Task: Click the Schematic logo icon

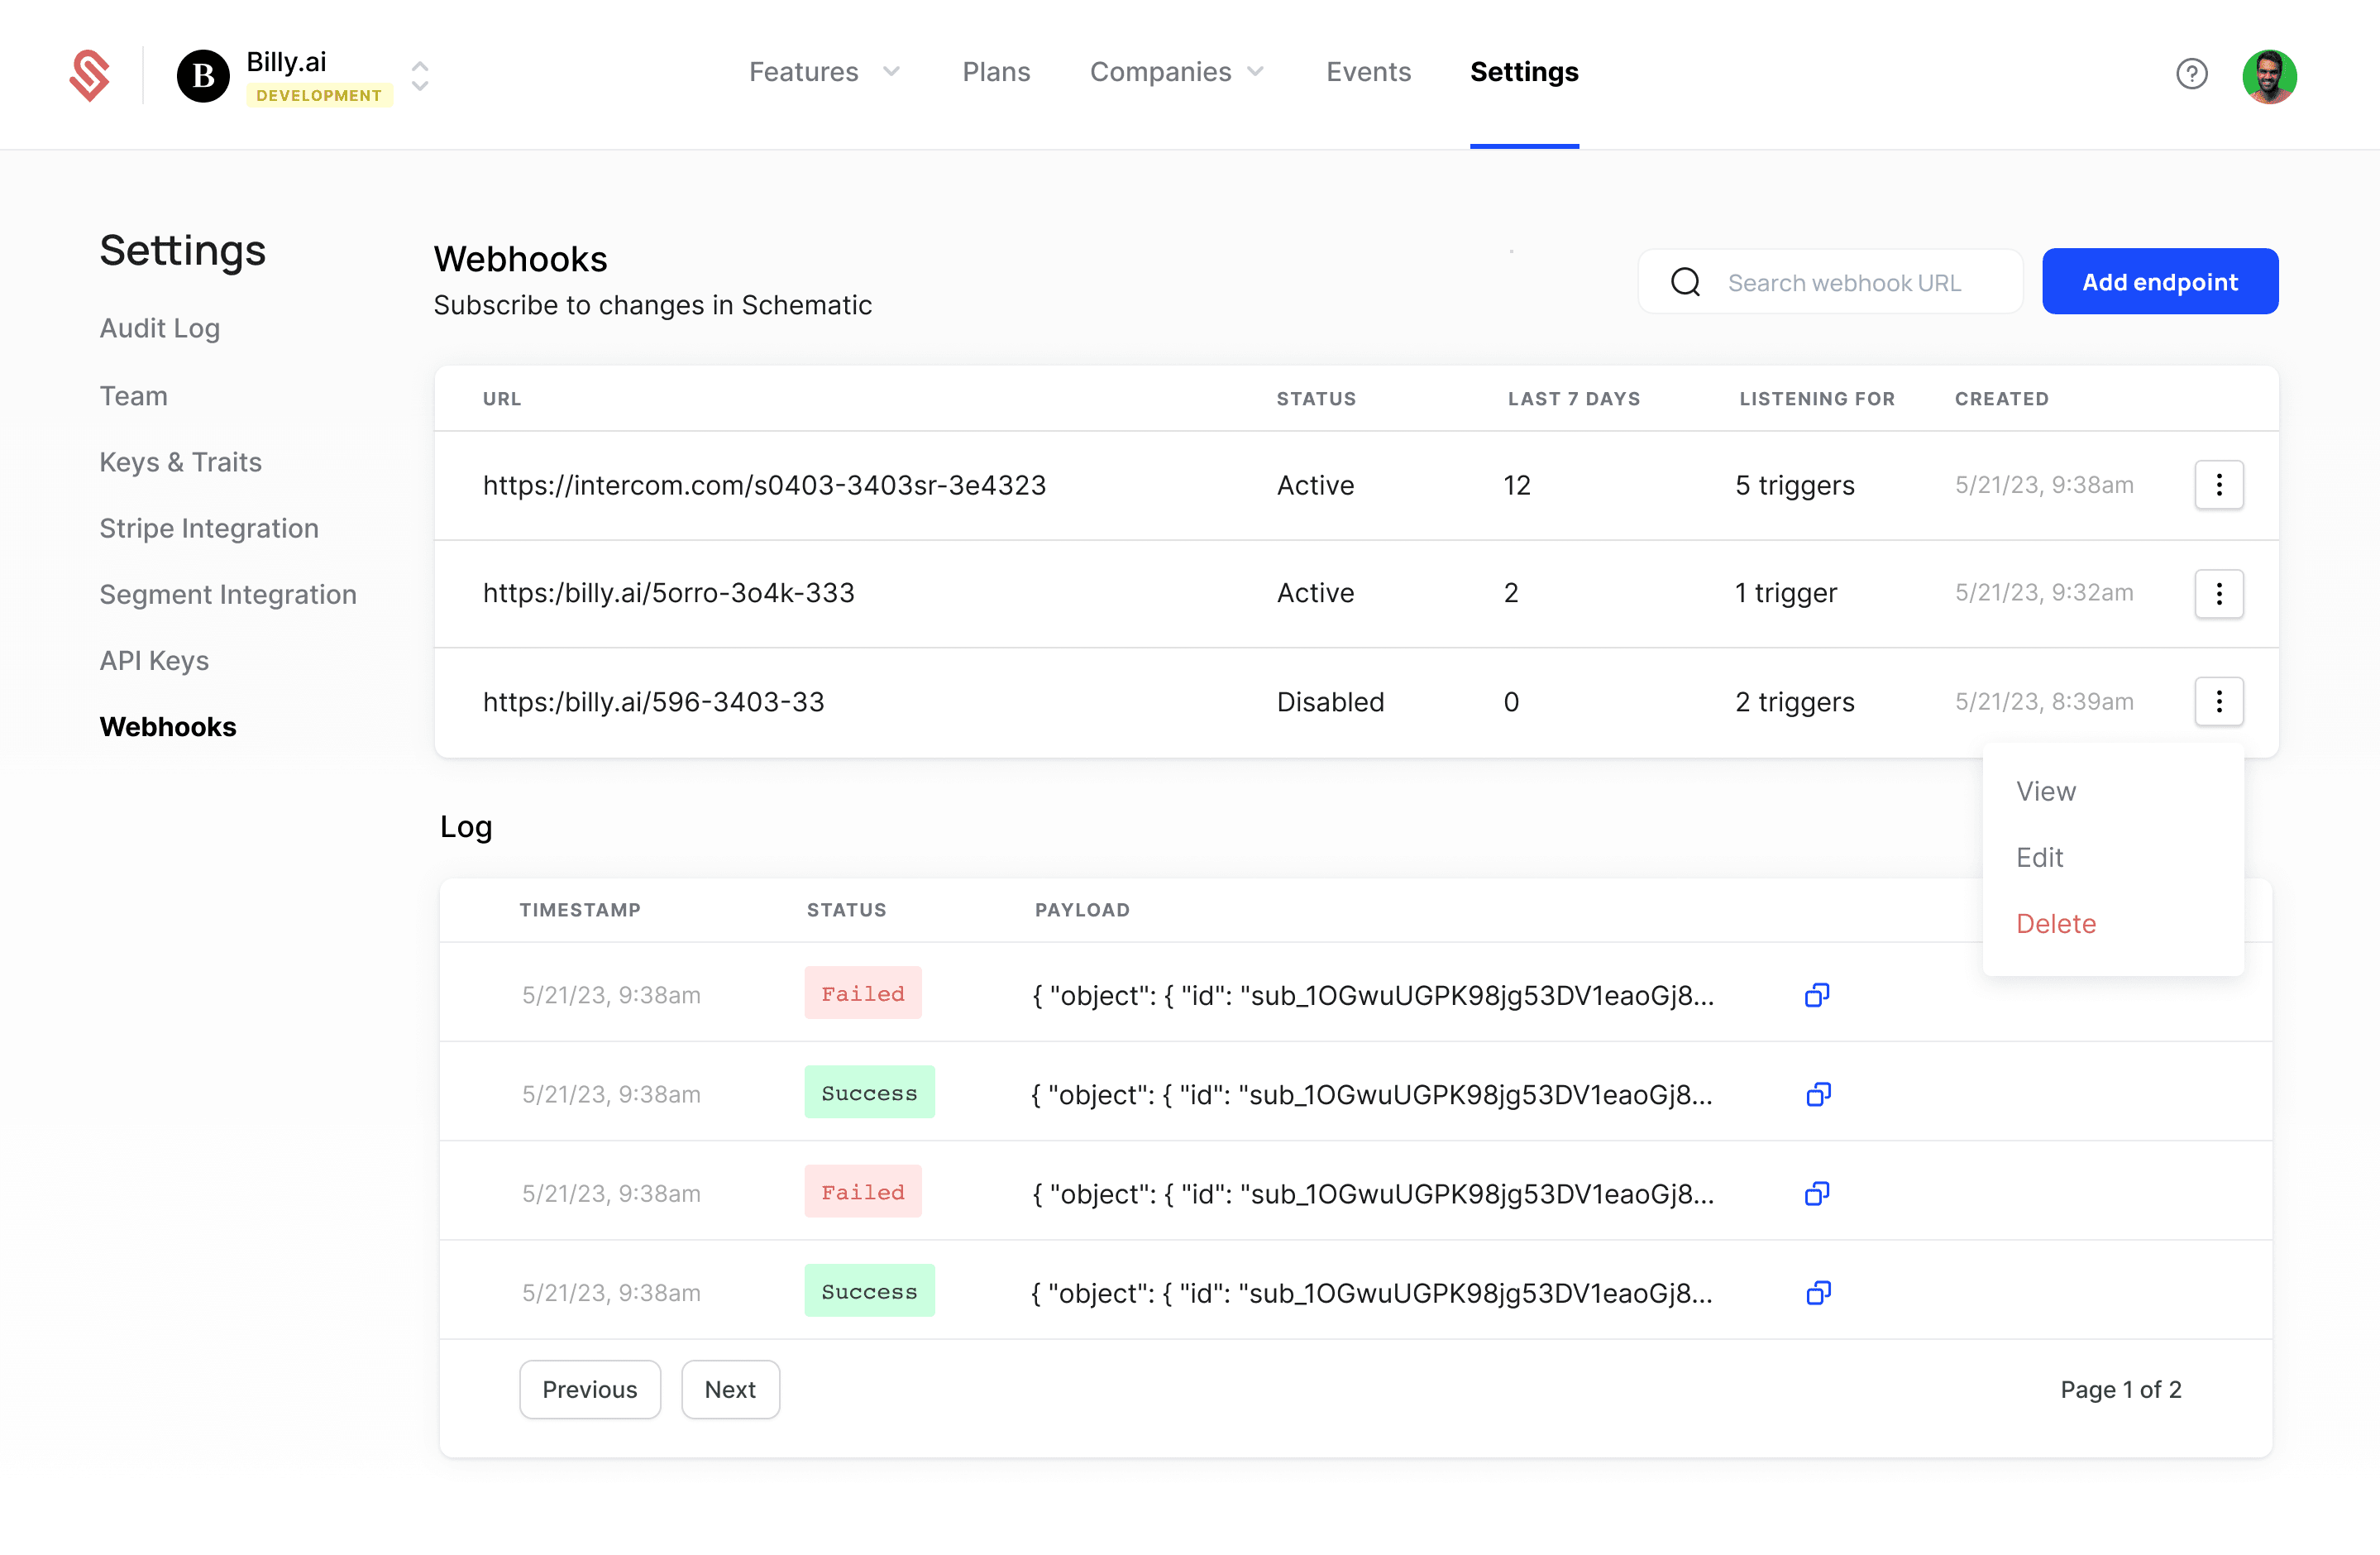Action: [x=89, y=75]
